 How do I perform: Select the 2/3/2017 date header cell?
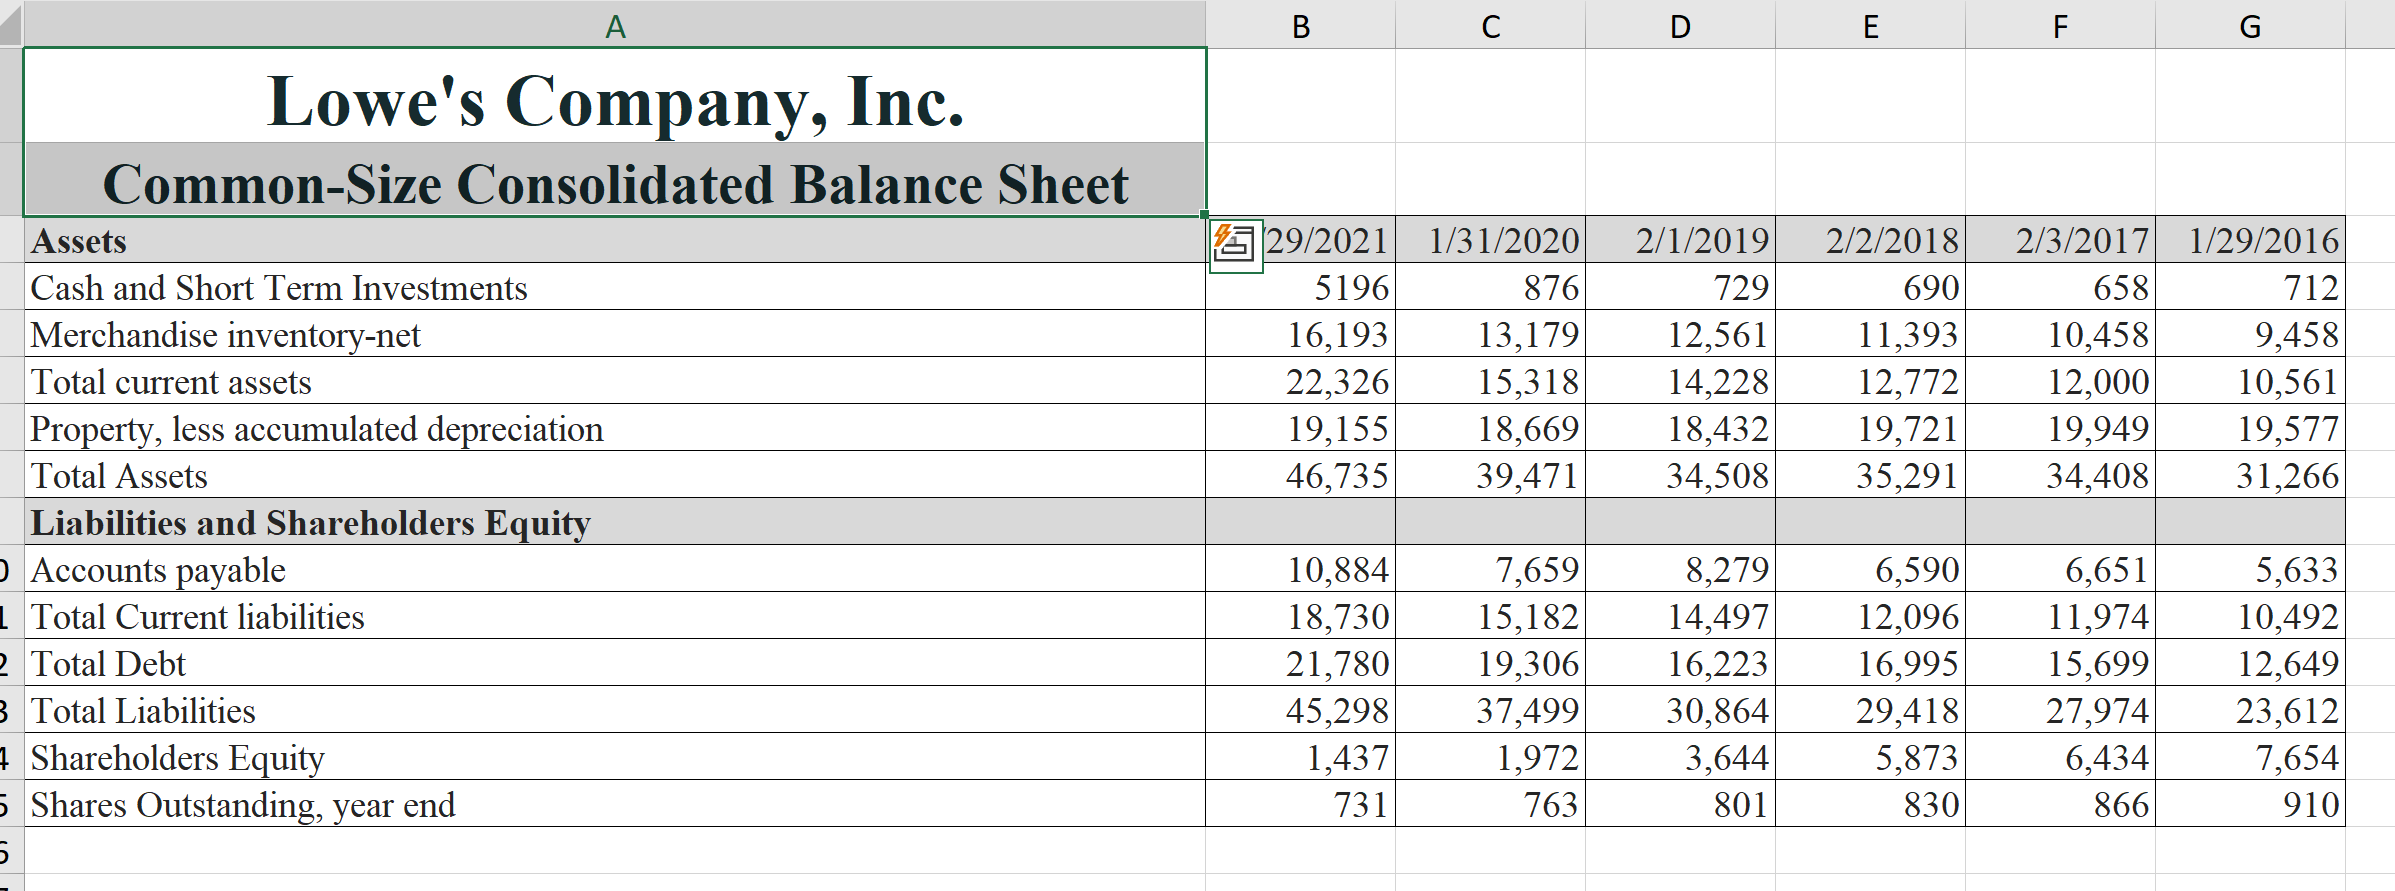[2061, 240]
